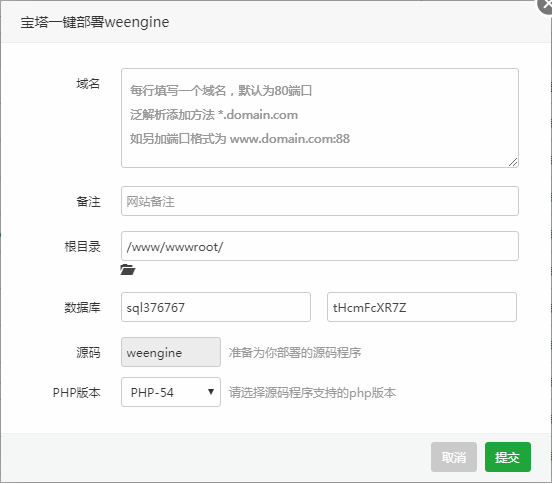
Task: Click the domain textarea resize handle
Action: click(513, 162)
